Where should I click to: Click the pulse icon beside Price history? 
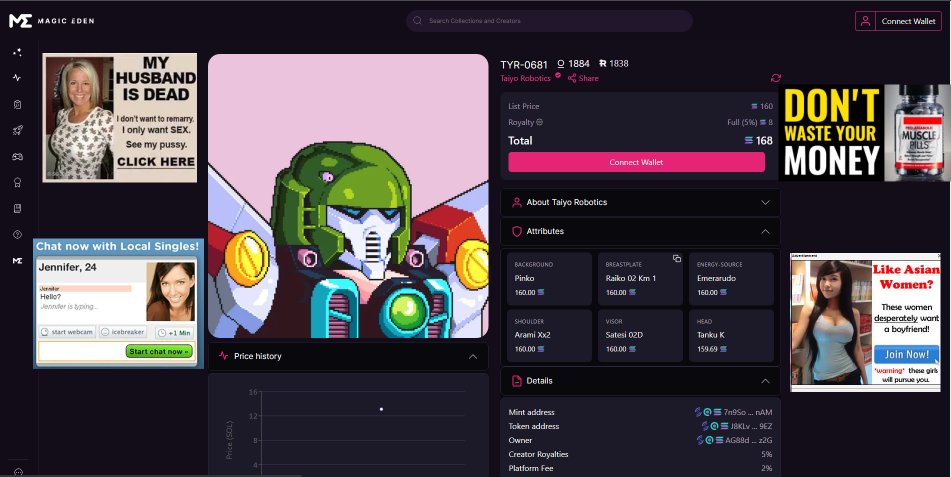223,356
